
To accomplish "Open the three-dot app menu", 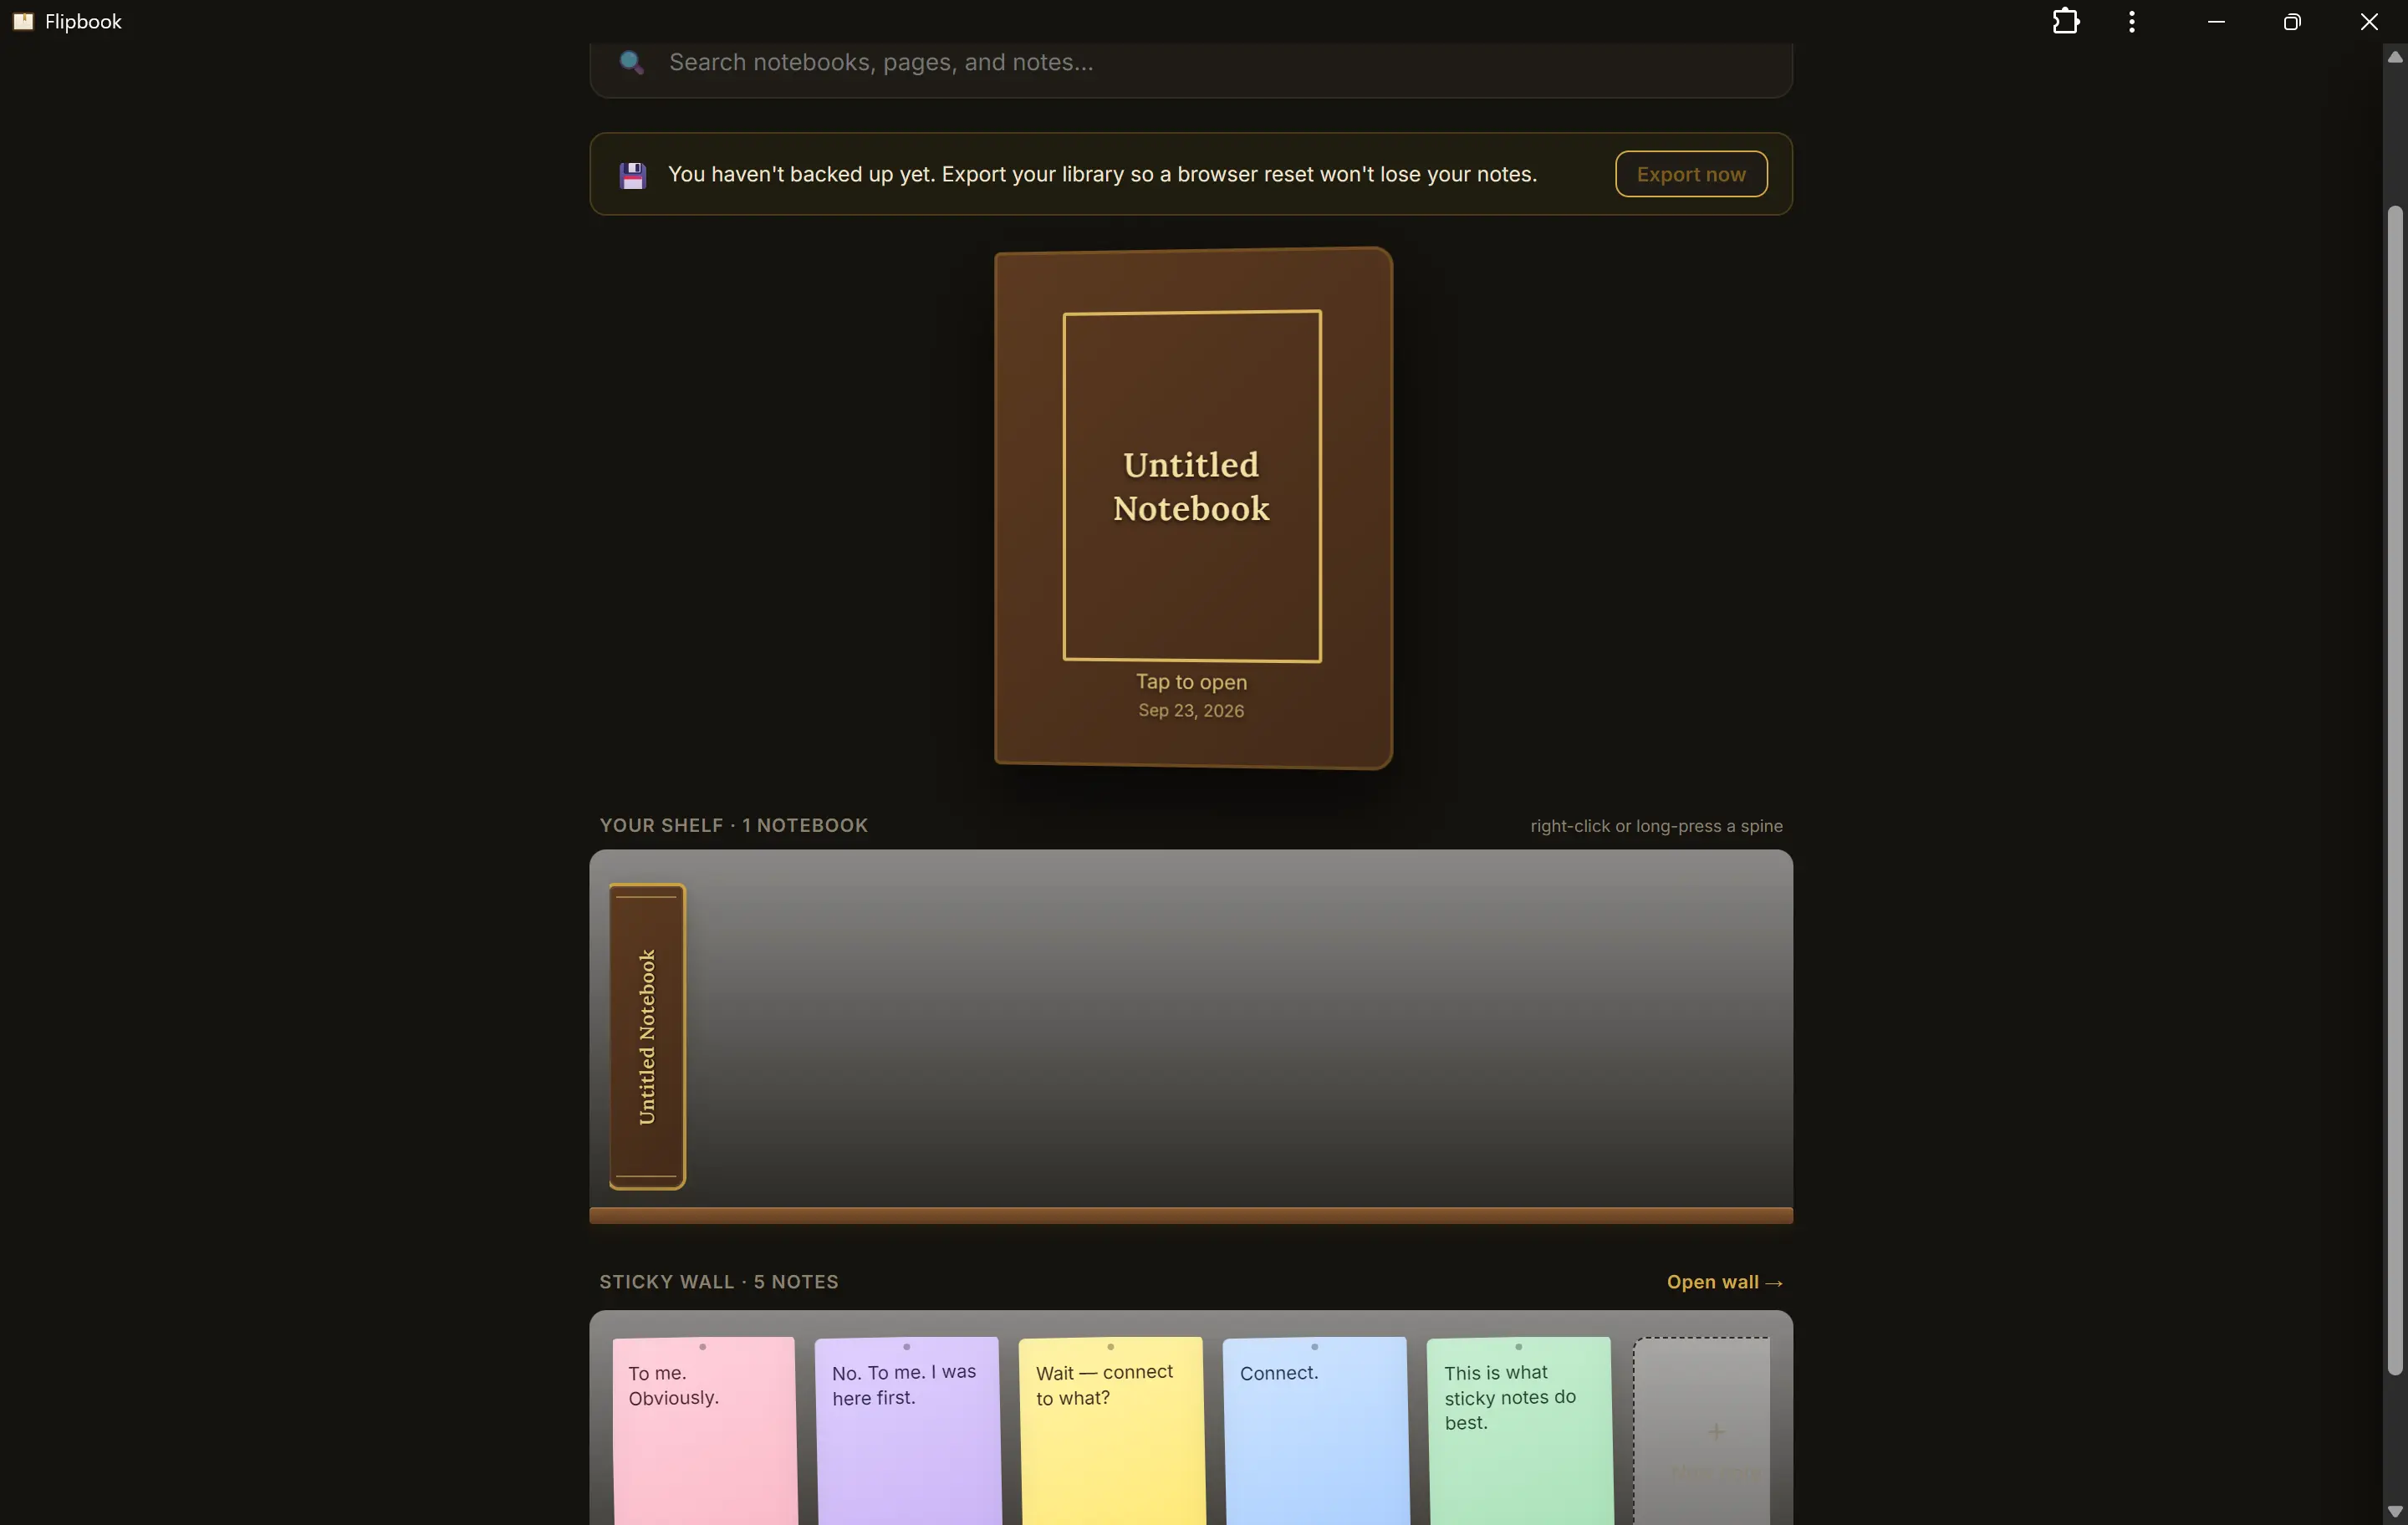I will (2132, 21).
